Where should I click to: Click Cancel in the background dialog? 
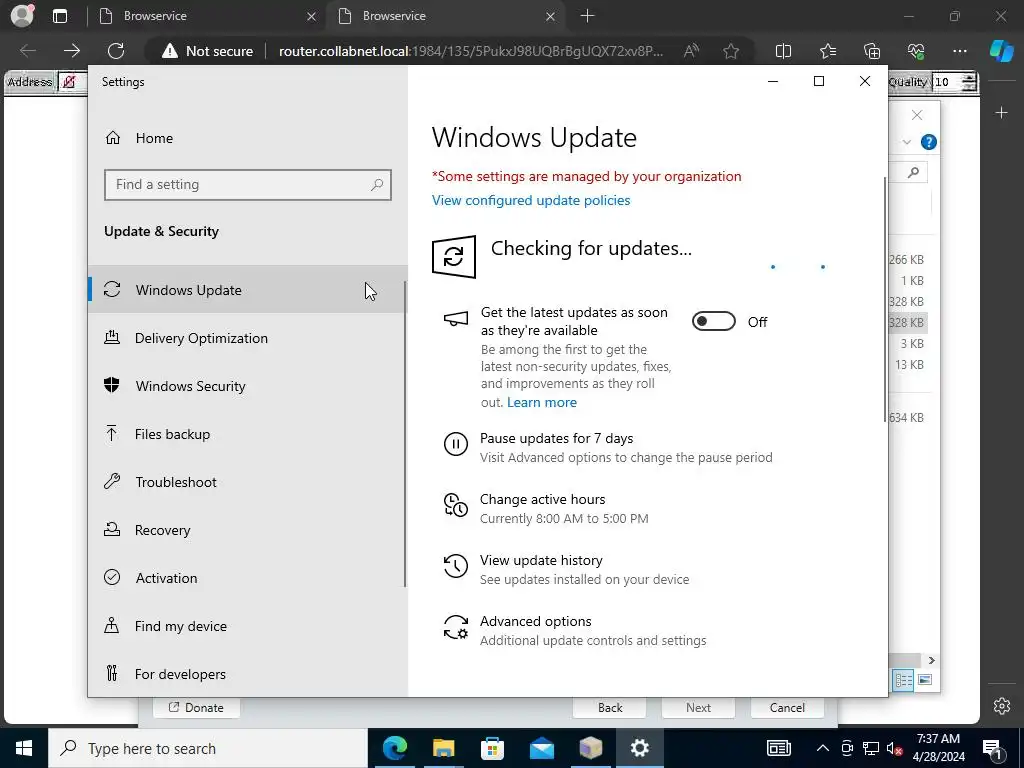point(787,707)
